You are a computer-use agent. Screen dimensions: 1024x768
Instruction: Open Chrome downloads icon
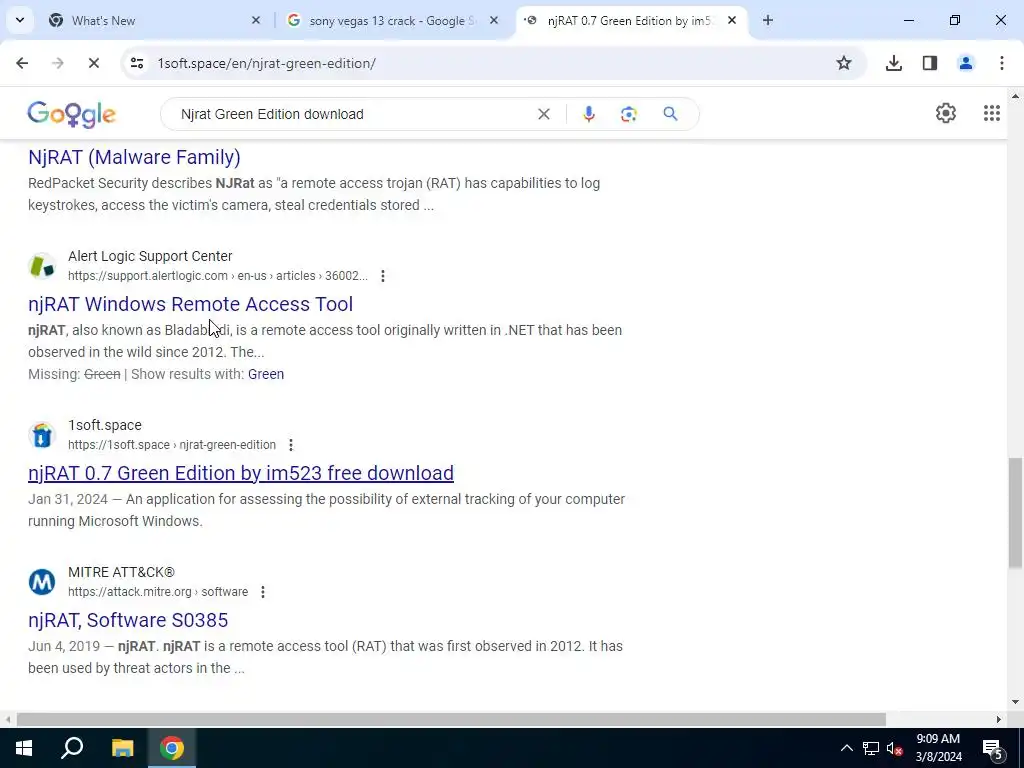pos(893,63)
